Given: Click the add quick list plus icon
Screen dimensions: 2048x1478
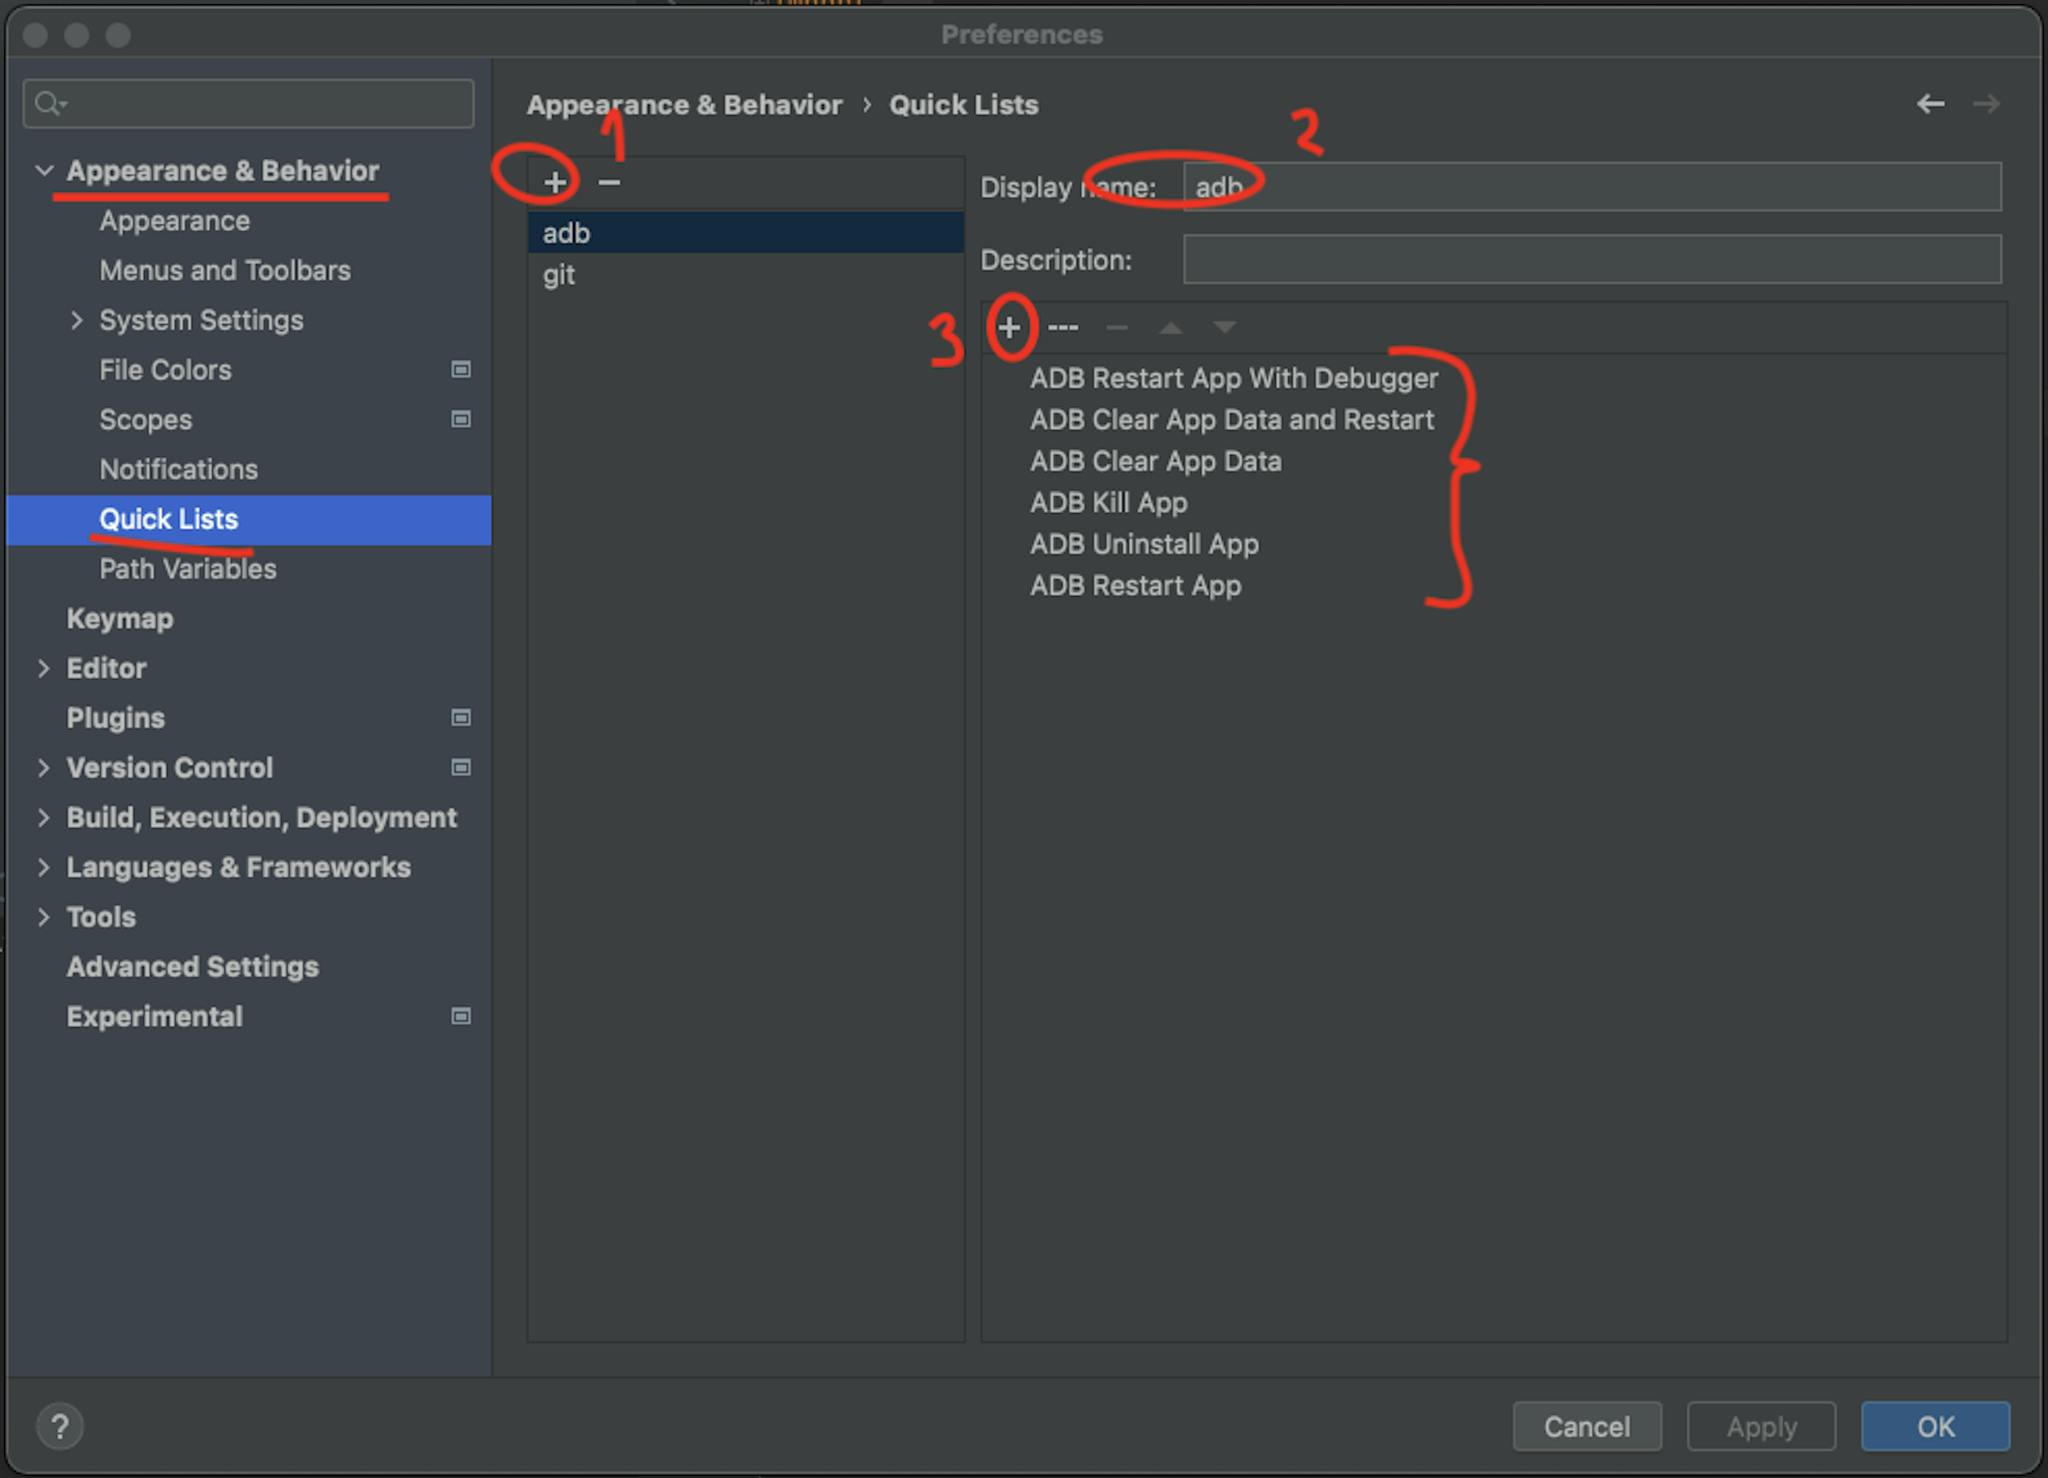Looking at the screenshot, I should [555, 182].
